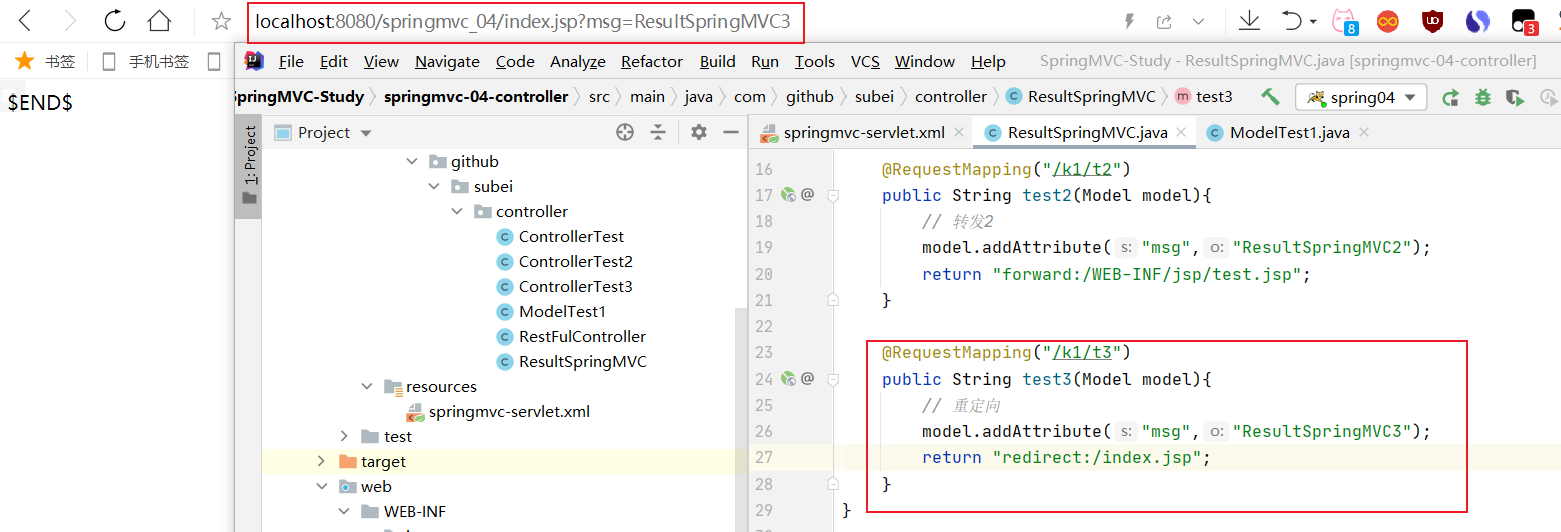The width and height of the screenshot is (1561, 532).
Task: Click the Build project hammer icon
Action: pyautogui.click(x=1270, y=97)
